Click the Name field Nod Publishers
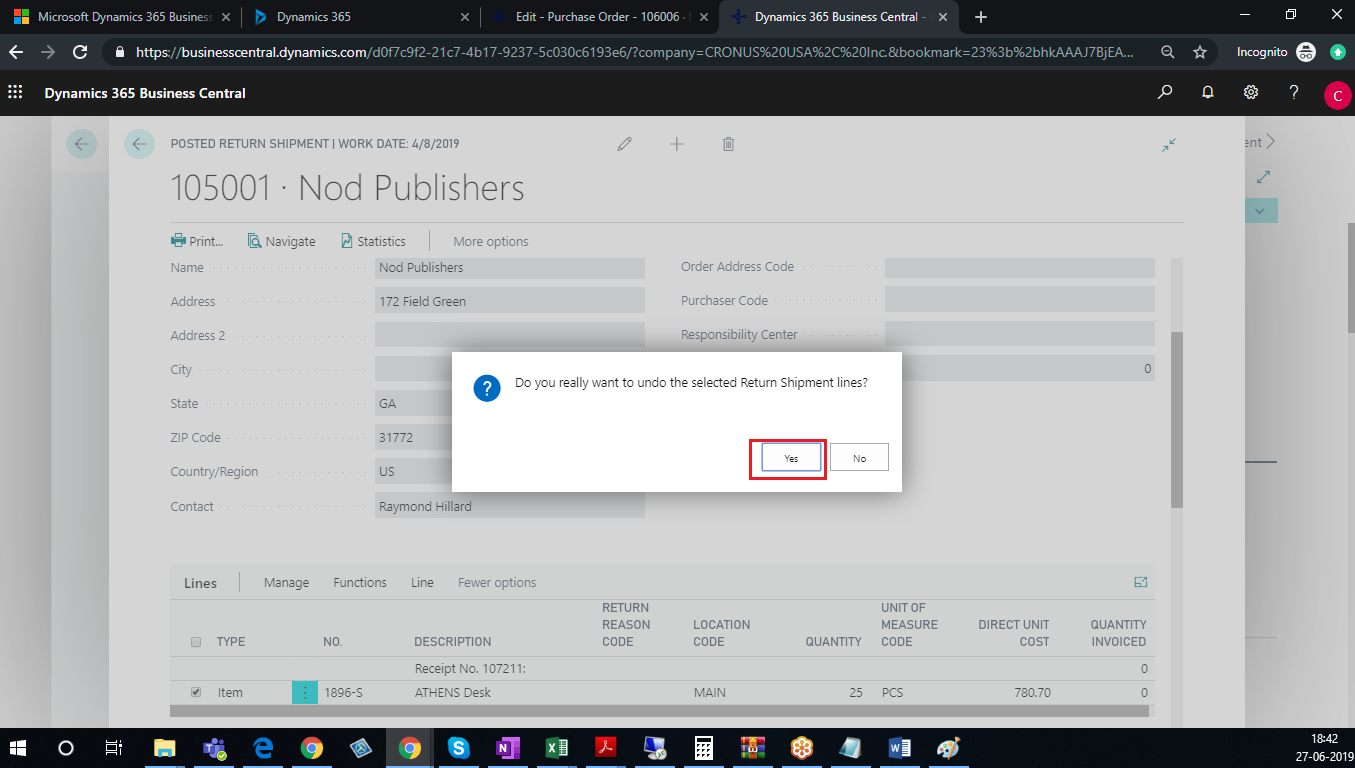 510,268
